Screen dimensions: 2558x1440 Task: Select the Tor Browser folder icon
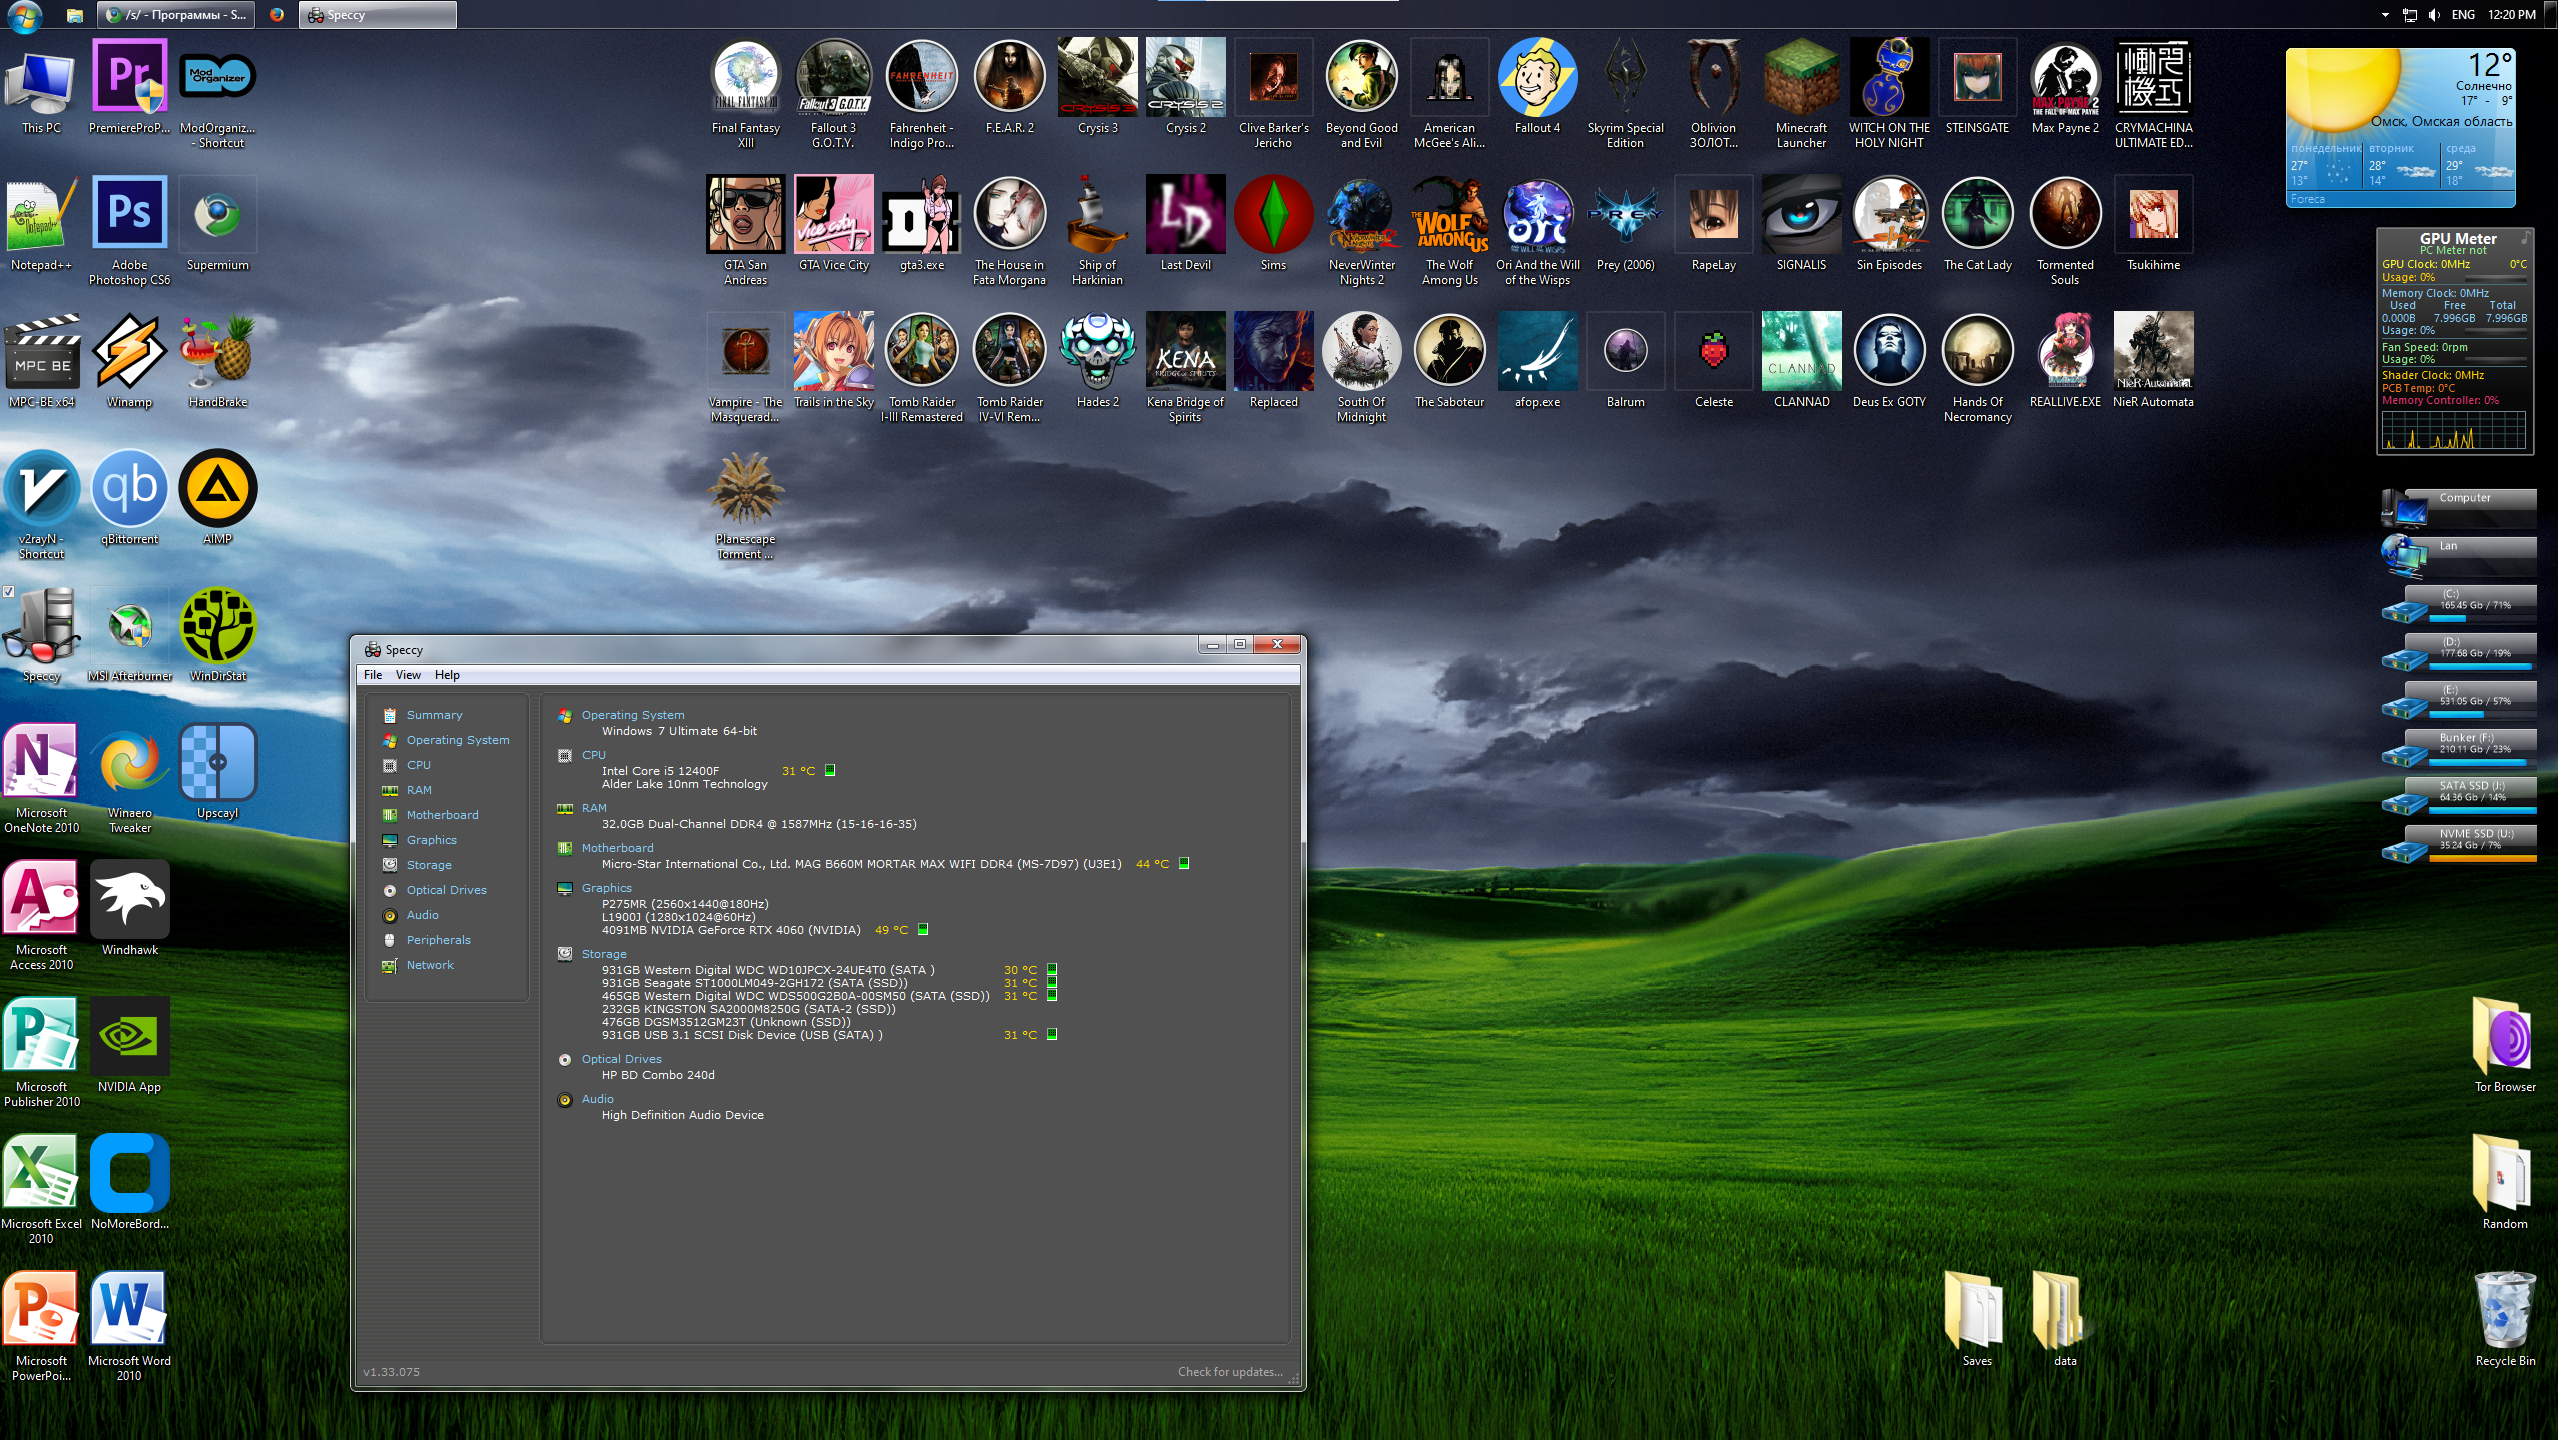tap(2505, 1046)
